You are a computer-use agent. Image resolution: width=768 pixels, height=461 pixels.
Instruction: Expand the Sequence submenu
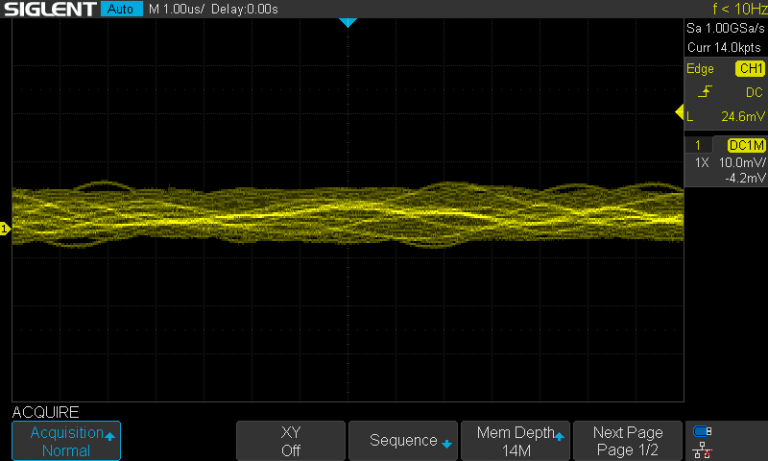pos(403,441)
